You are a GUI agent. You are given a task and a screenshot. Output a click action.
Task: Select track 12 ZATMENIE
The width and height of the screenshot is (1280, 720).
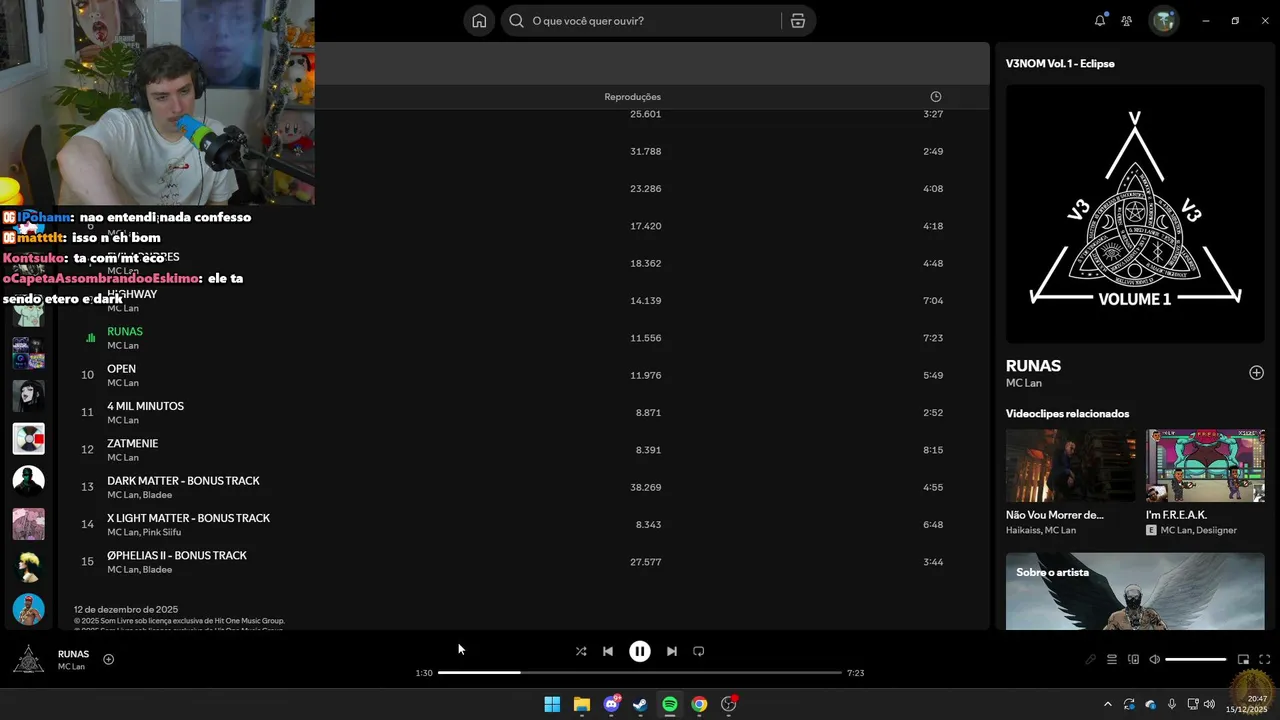523,450
